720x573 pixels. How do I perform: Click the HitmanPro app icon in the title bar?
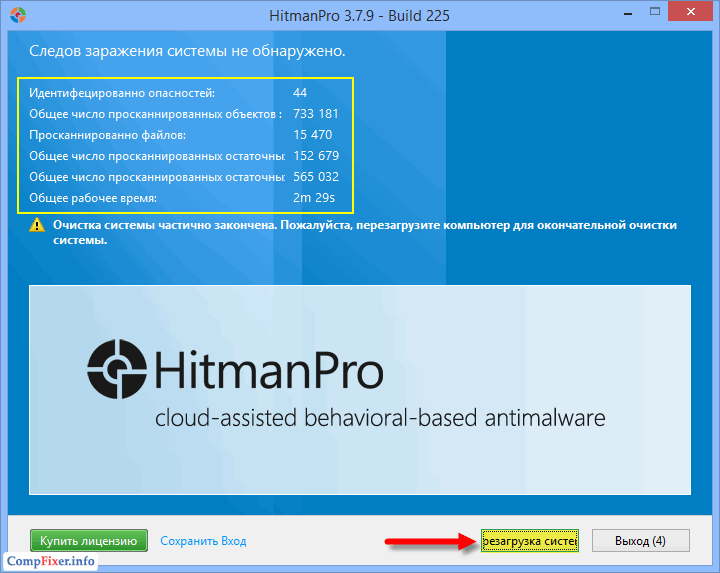tap(18, 15)
